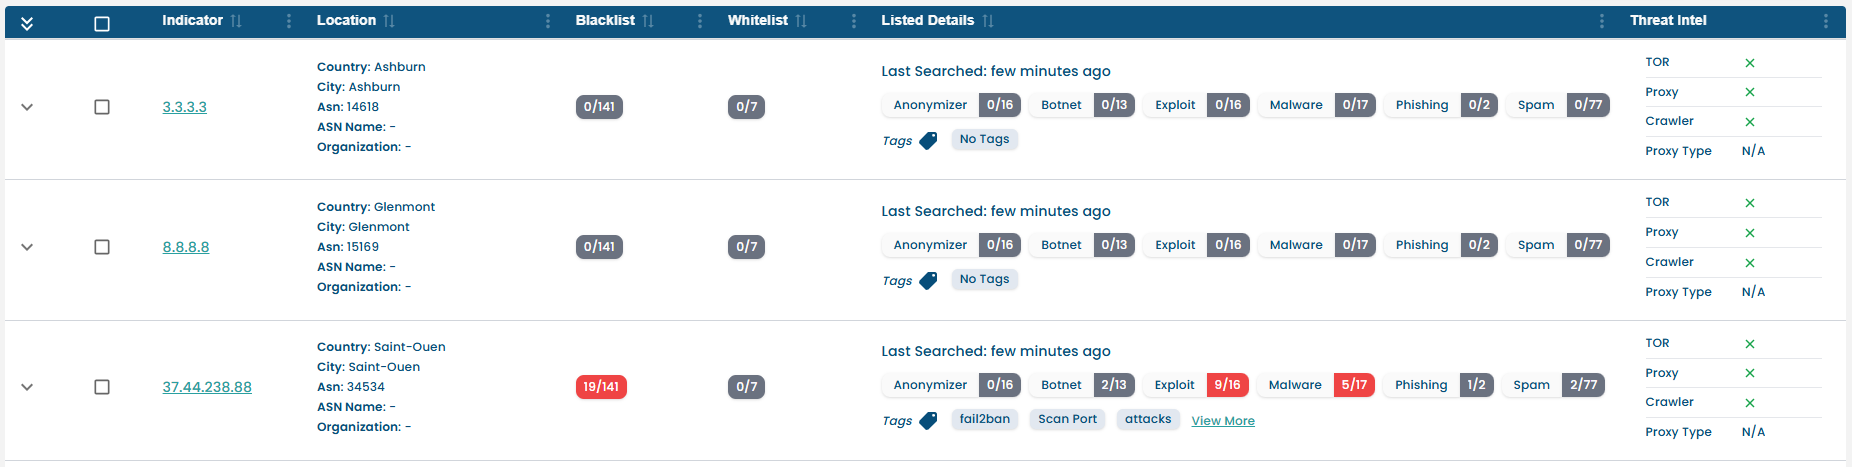Viewport: 1852px width, 467px height.
Task: Expand the 8.8.8.8 row chevron
Action: coord(27,247)
